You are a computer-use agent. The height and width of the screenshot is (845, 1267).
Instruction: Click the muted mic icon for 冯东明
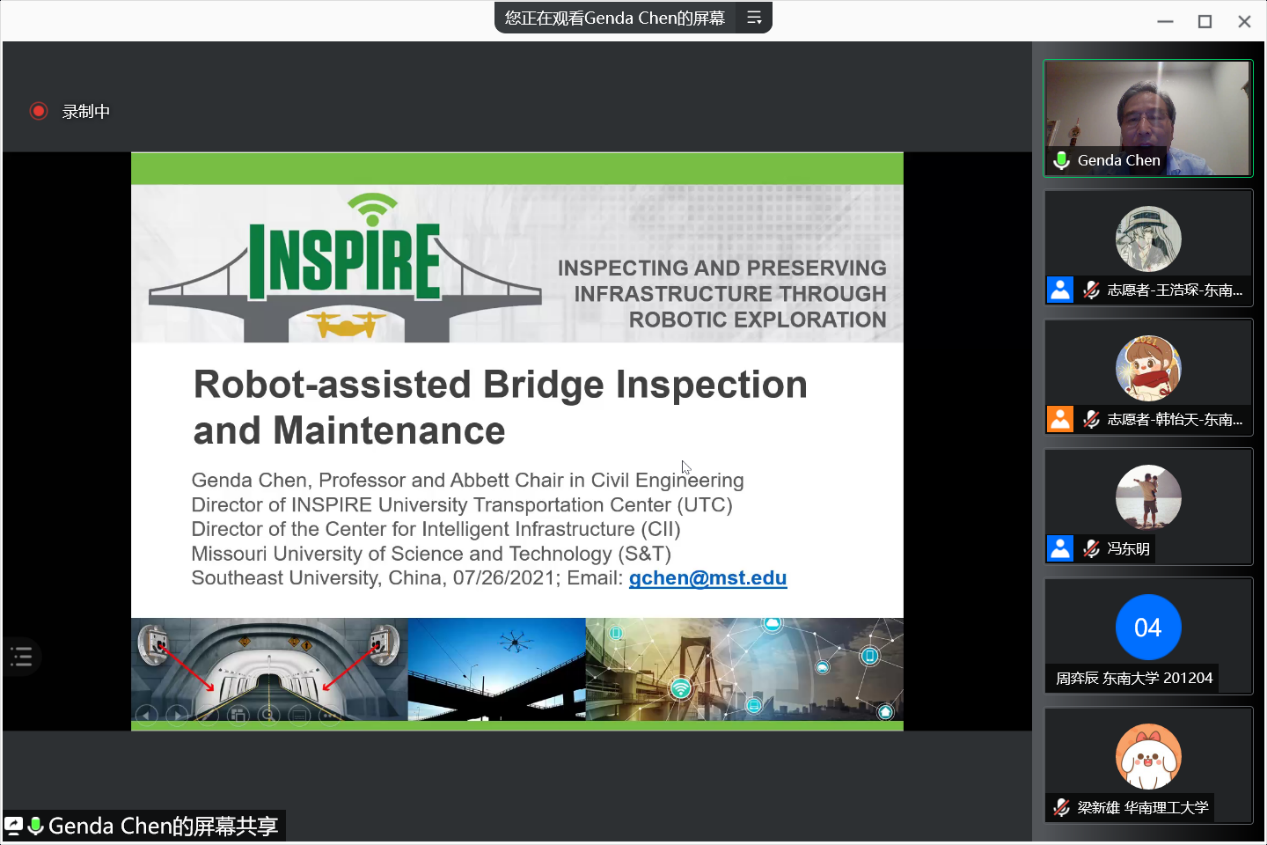click(x=1091, y=548)
